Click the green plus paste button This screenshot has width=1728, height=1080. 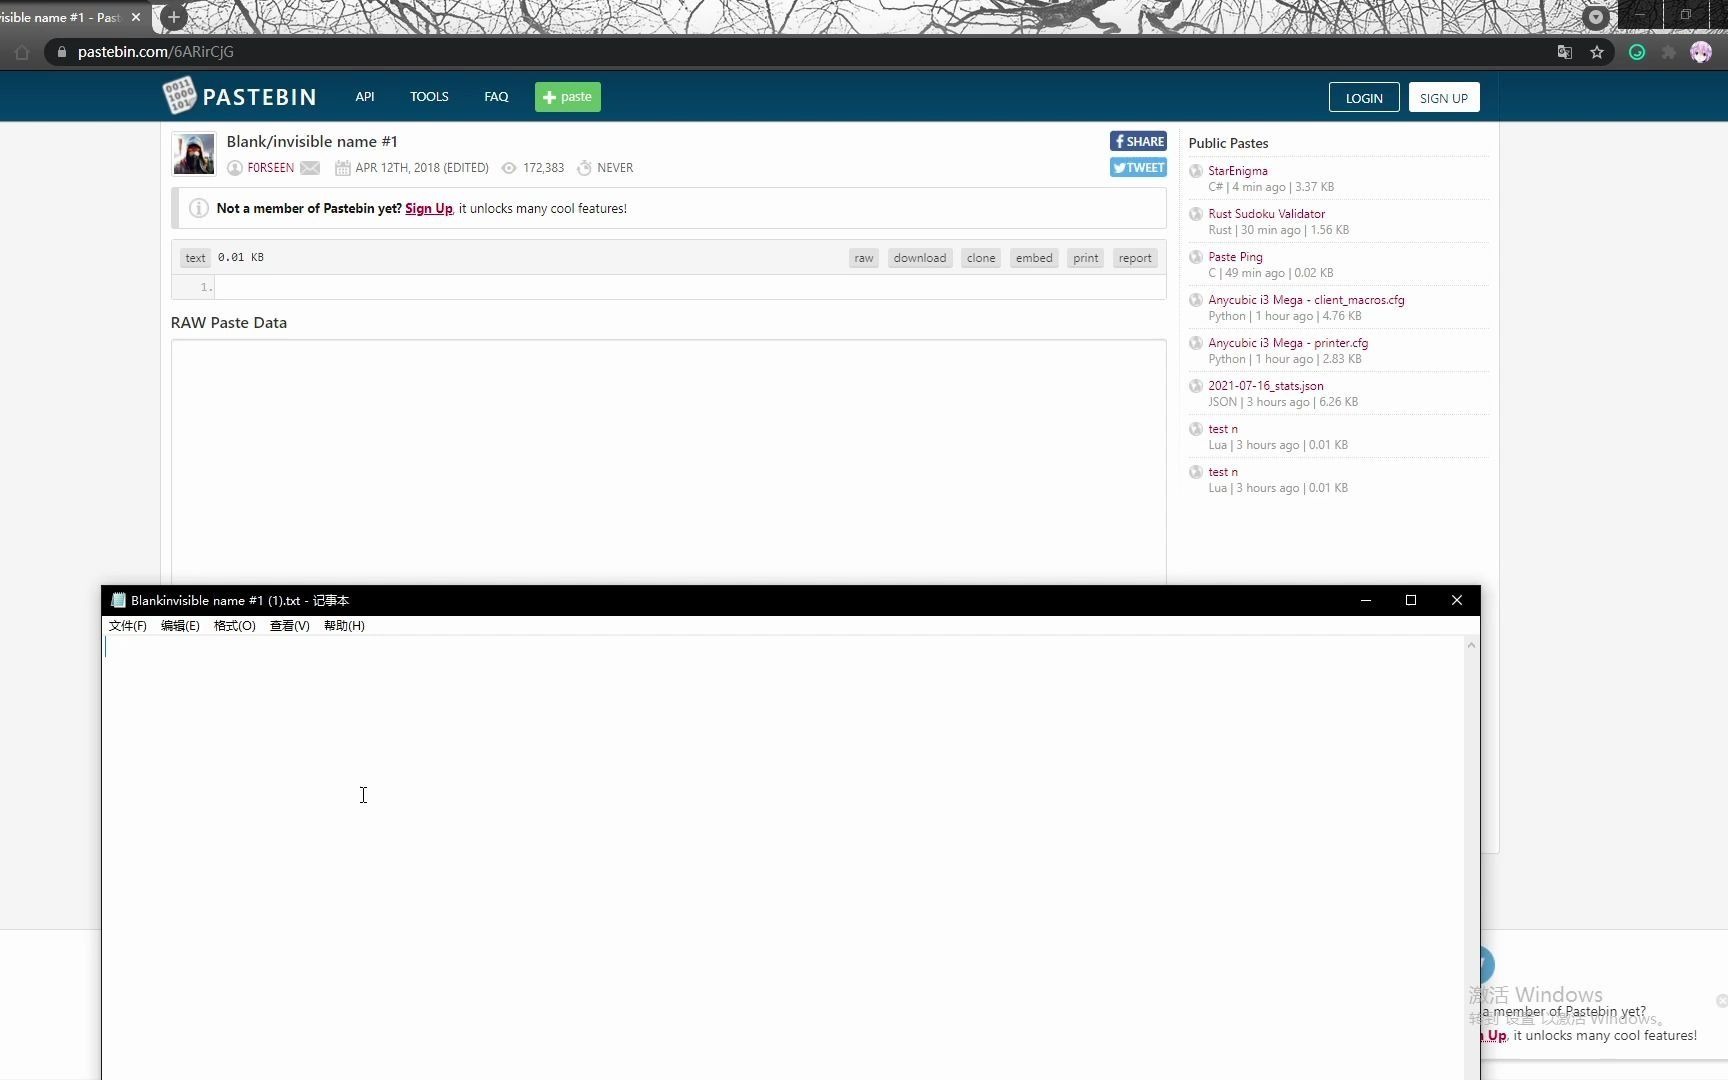(567, 97)
